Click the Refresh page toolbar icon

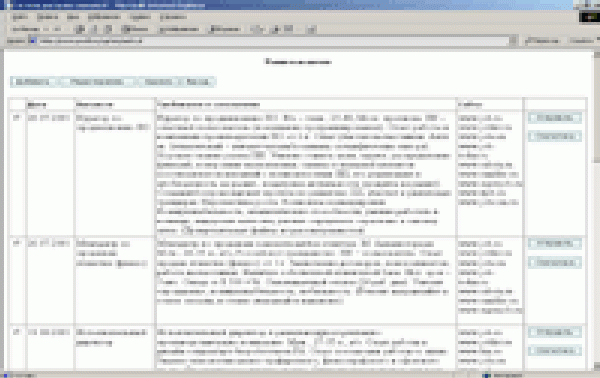point(95,29)
